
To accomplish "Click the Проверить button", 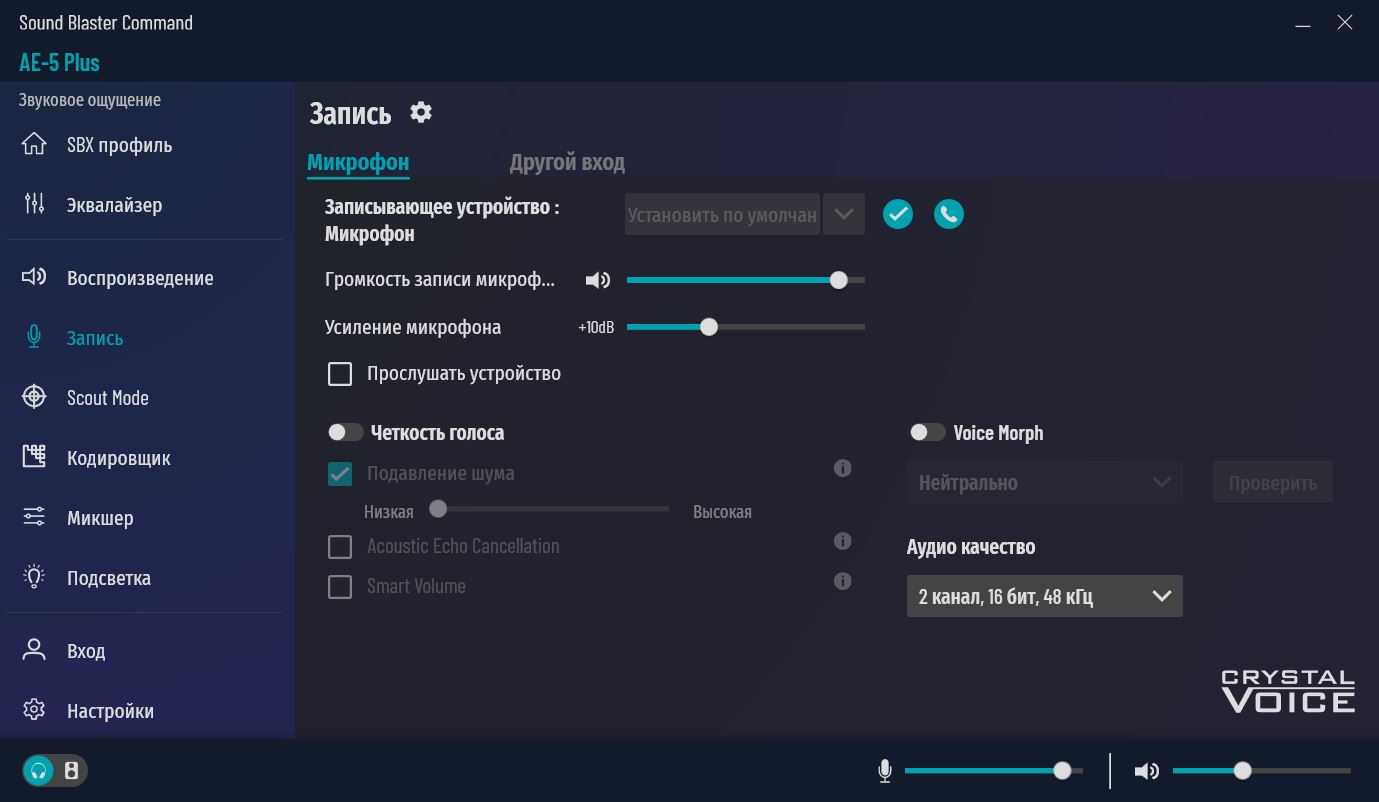I will (x=1272, y=482).
